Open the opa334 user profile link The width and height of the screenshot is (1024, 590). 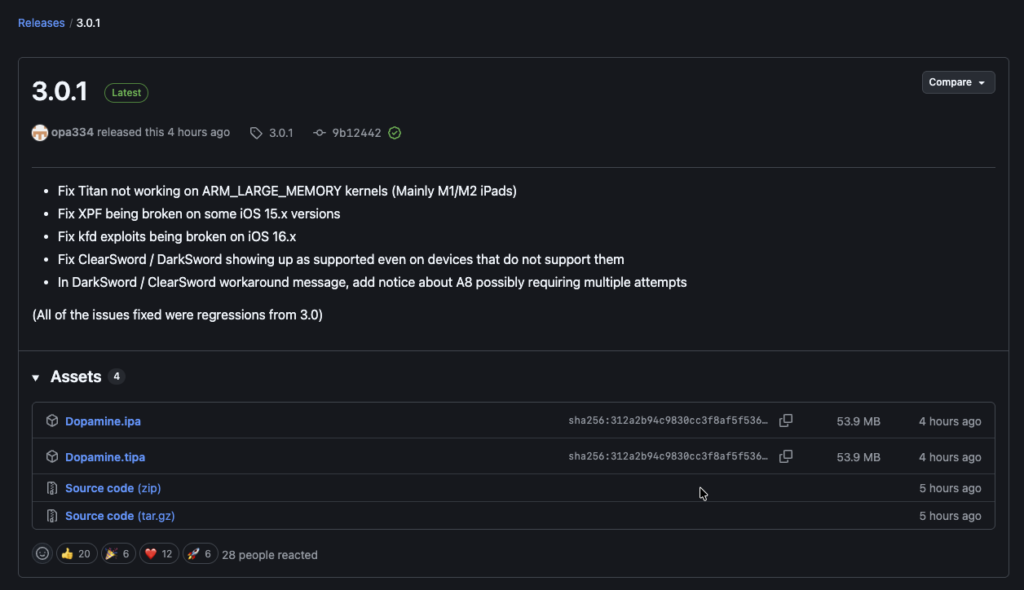point(72,133)
